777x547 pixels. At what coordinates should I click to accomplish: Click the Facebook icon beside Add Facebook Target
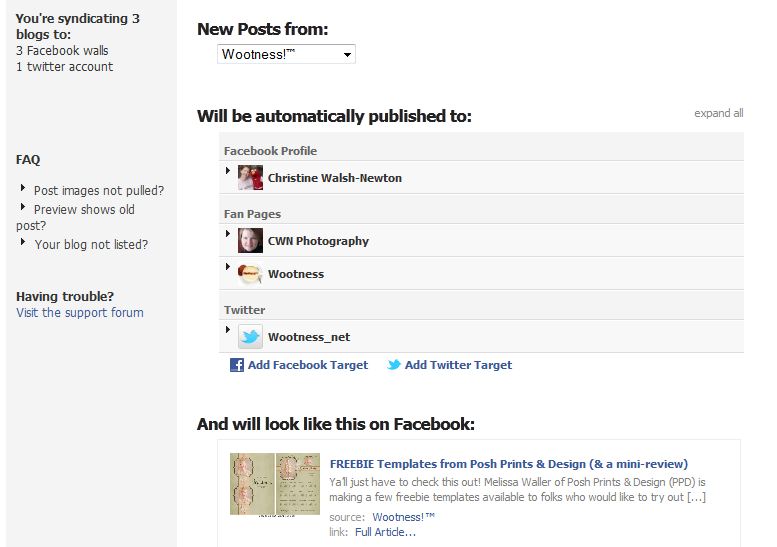pyautogui.click(x=236, y=365)
